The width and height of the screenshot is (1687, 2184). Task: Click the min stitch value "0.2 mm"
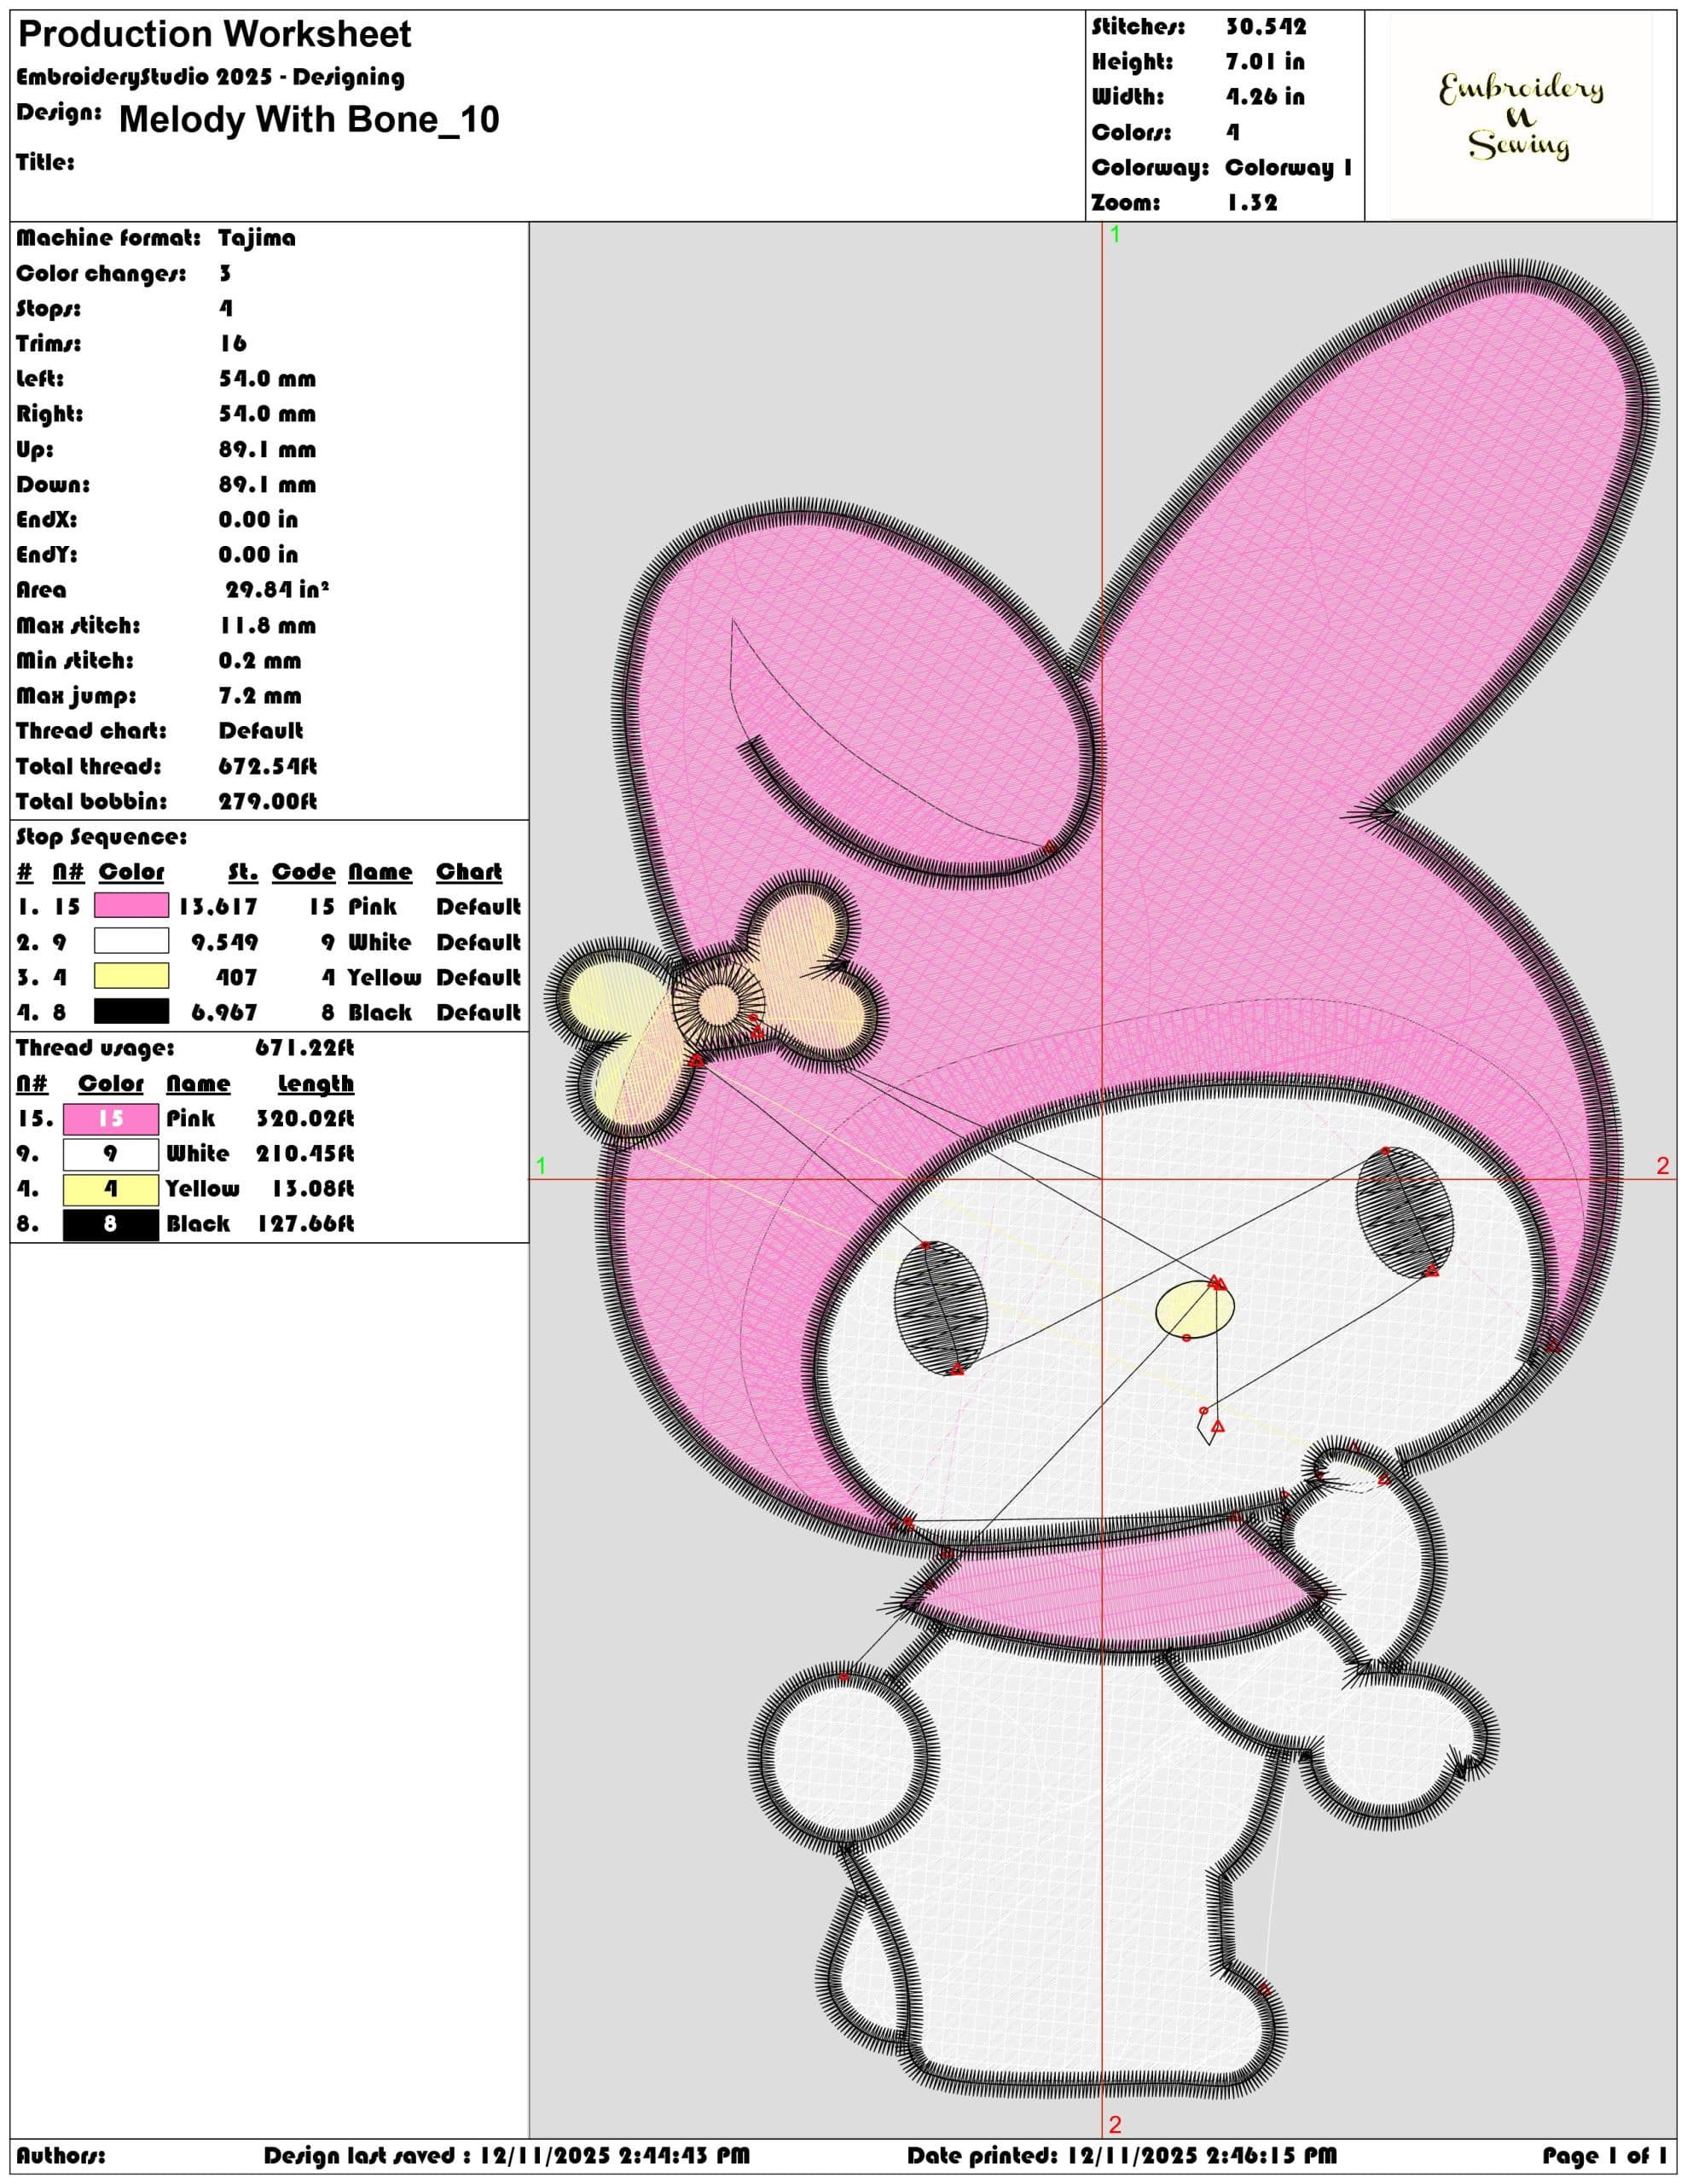pyautogui.click(x=260, y=661)
